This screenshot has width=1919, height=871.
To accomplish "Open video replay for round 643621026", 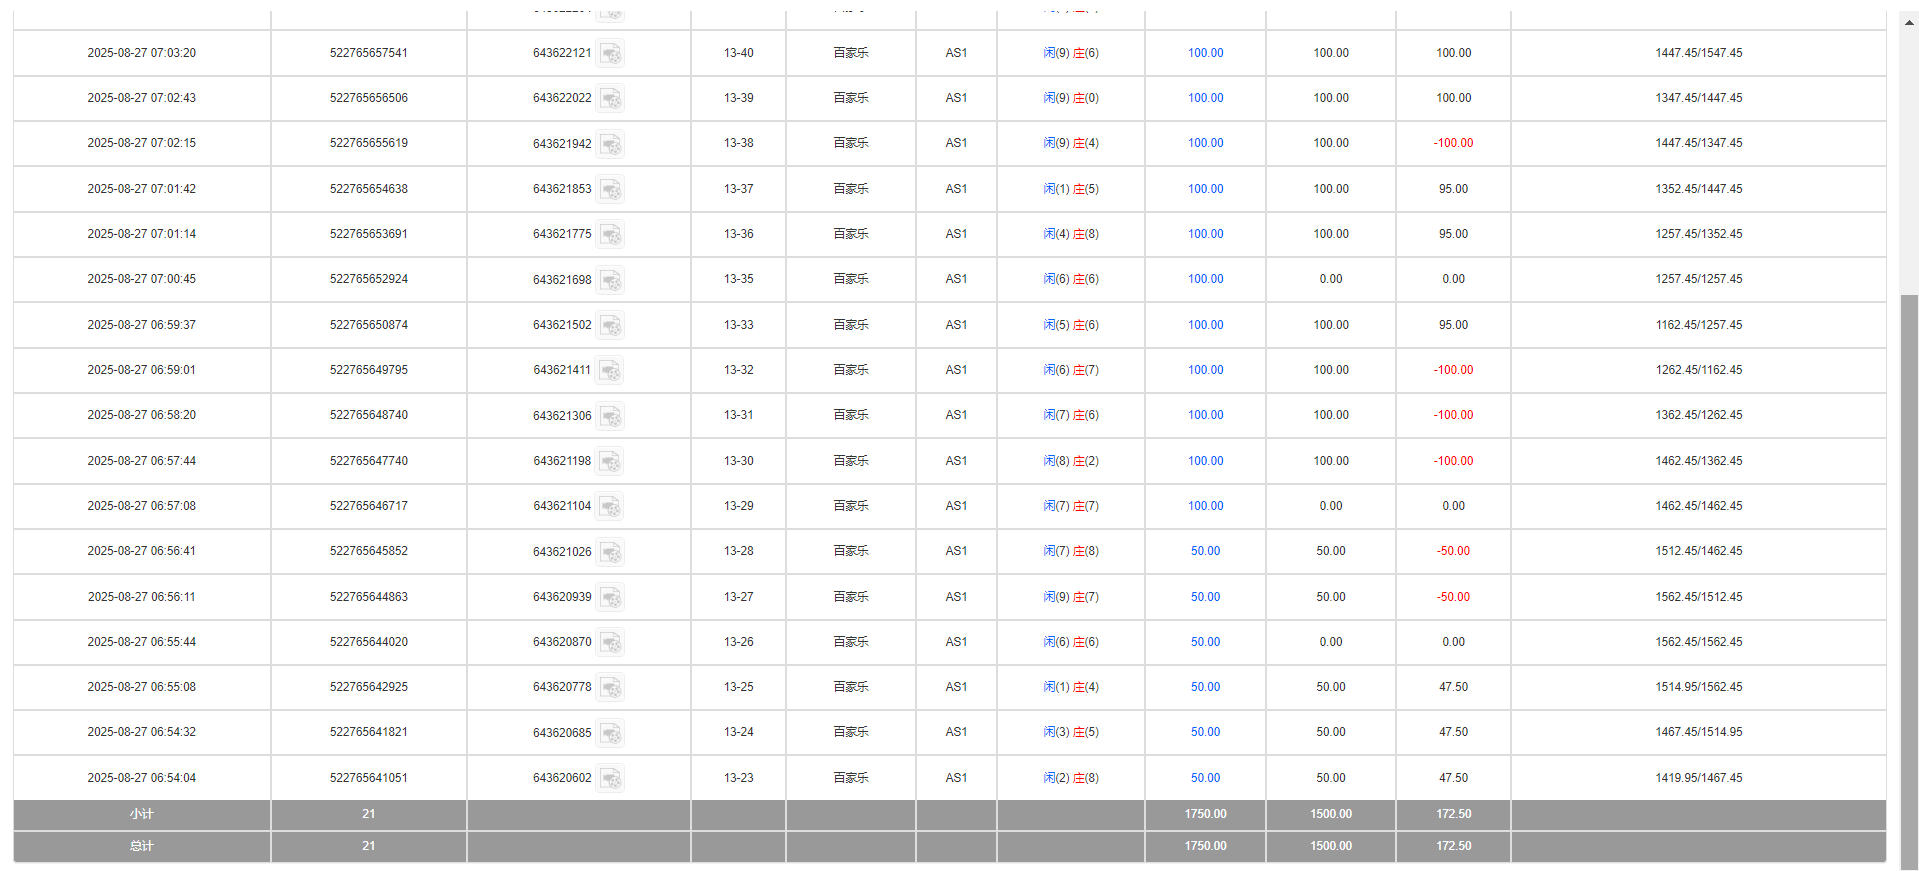I will pos(610,552).
